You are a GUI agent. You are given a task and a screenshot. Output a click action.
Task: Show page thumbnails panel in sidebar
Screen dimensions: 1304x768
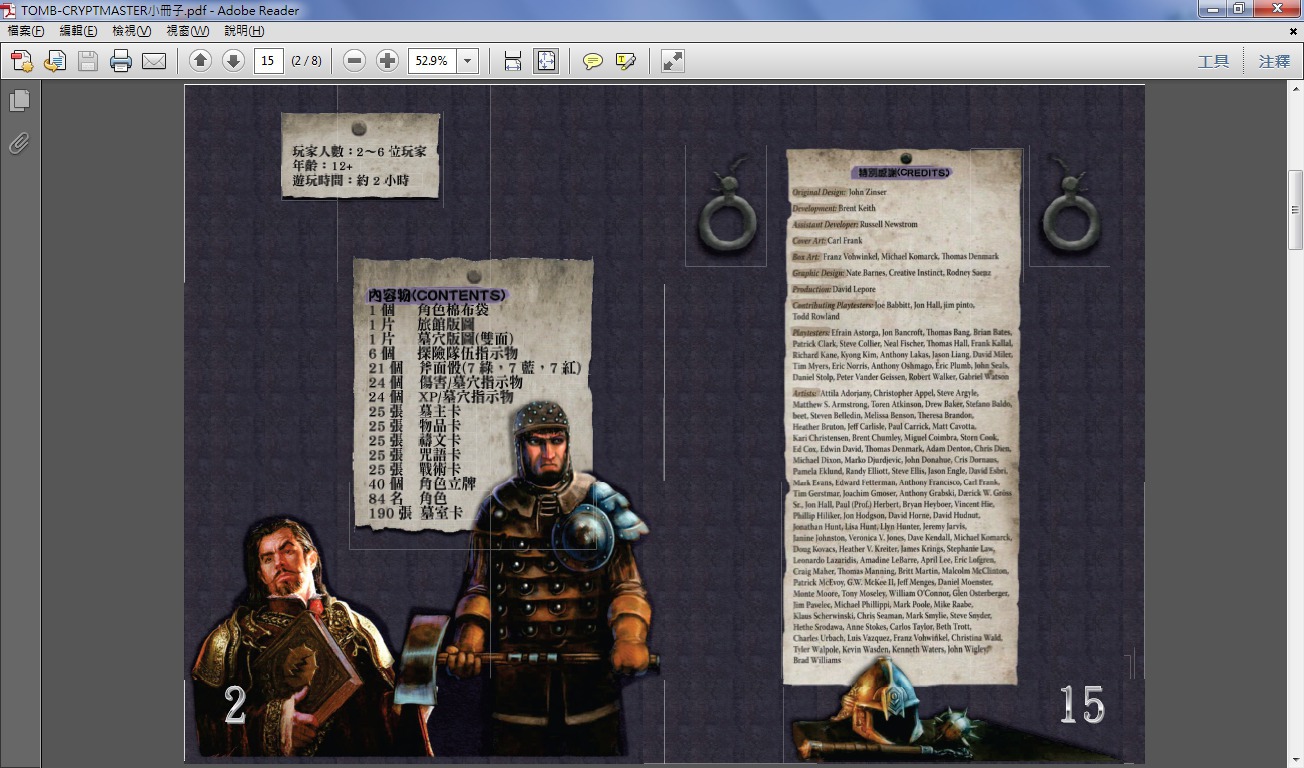click(x=19, y=101)
